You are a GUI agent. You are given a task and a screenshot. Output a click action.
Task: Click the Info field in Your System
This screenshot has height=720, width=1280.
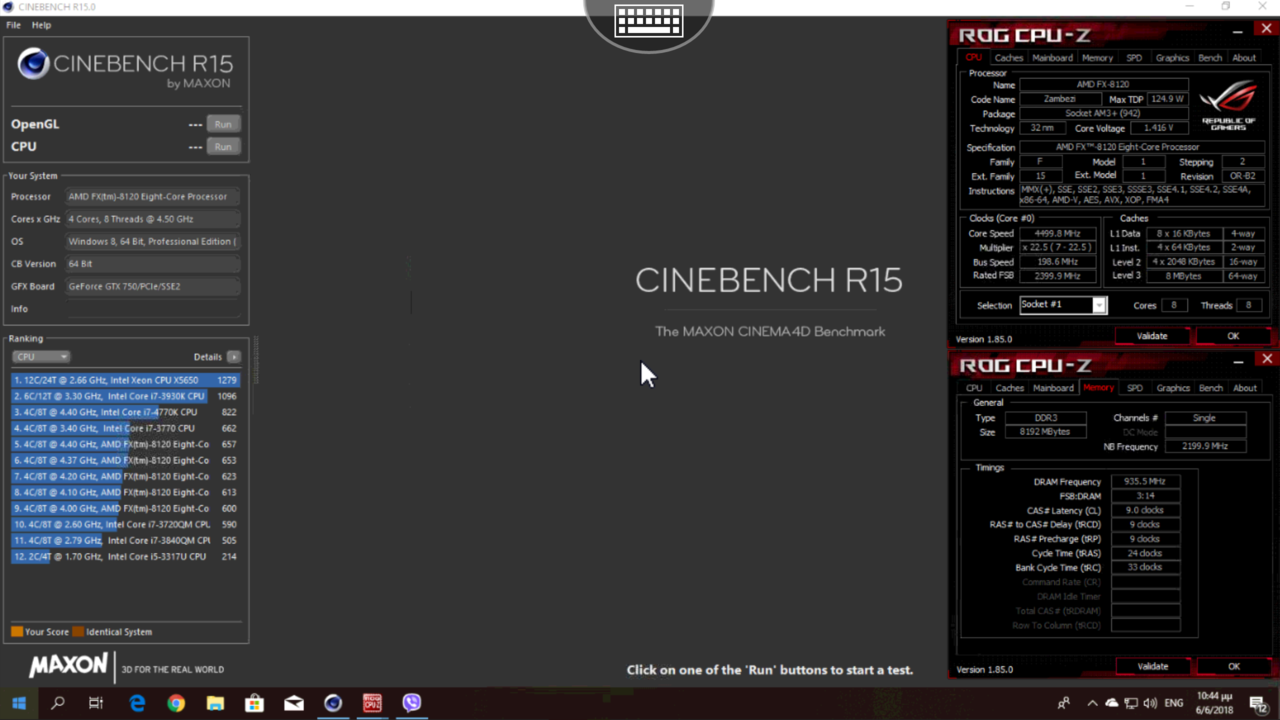tap(153, 308)
